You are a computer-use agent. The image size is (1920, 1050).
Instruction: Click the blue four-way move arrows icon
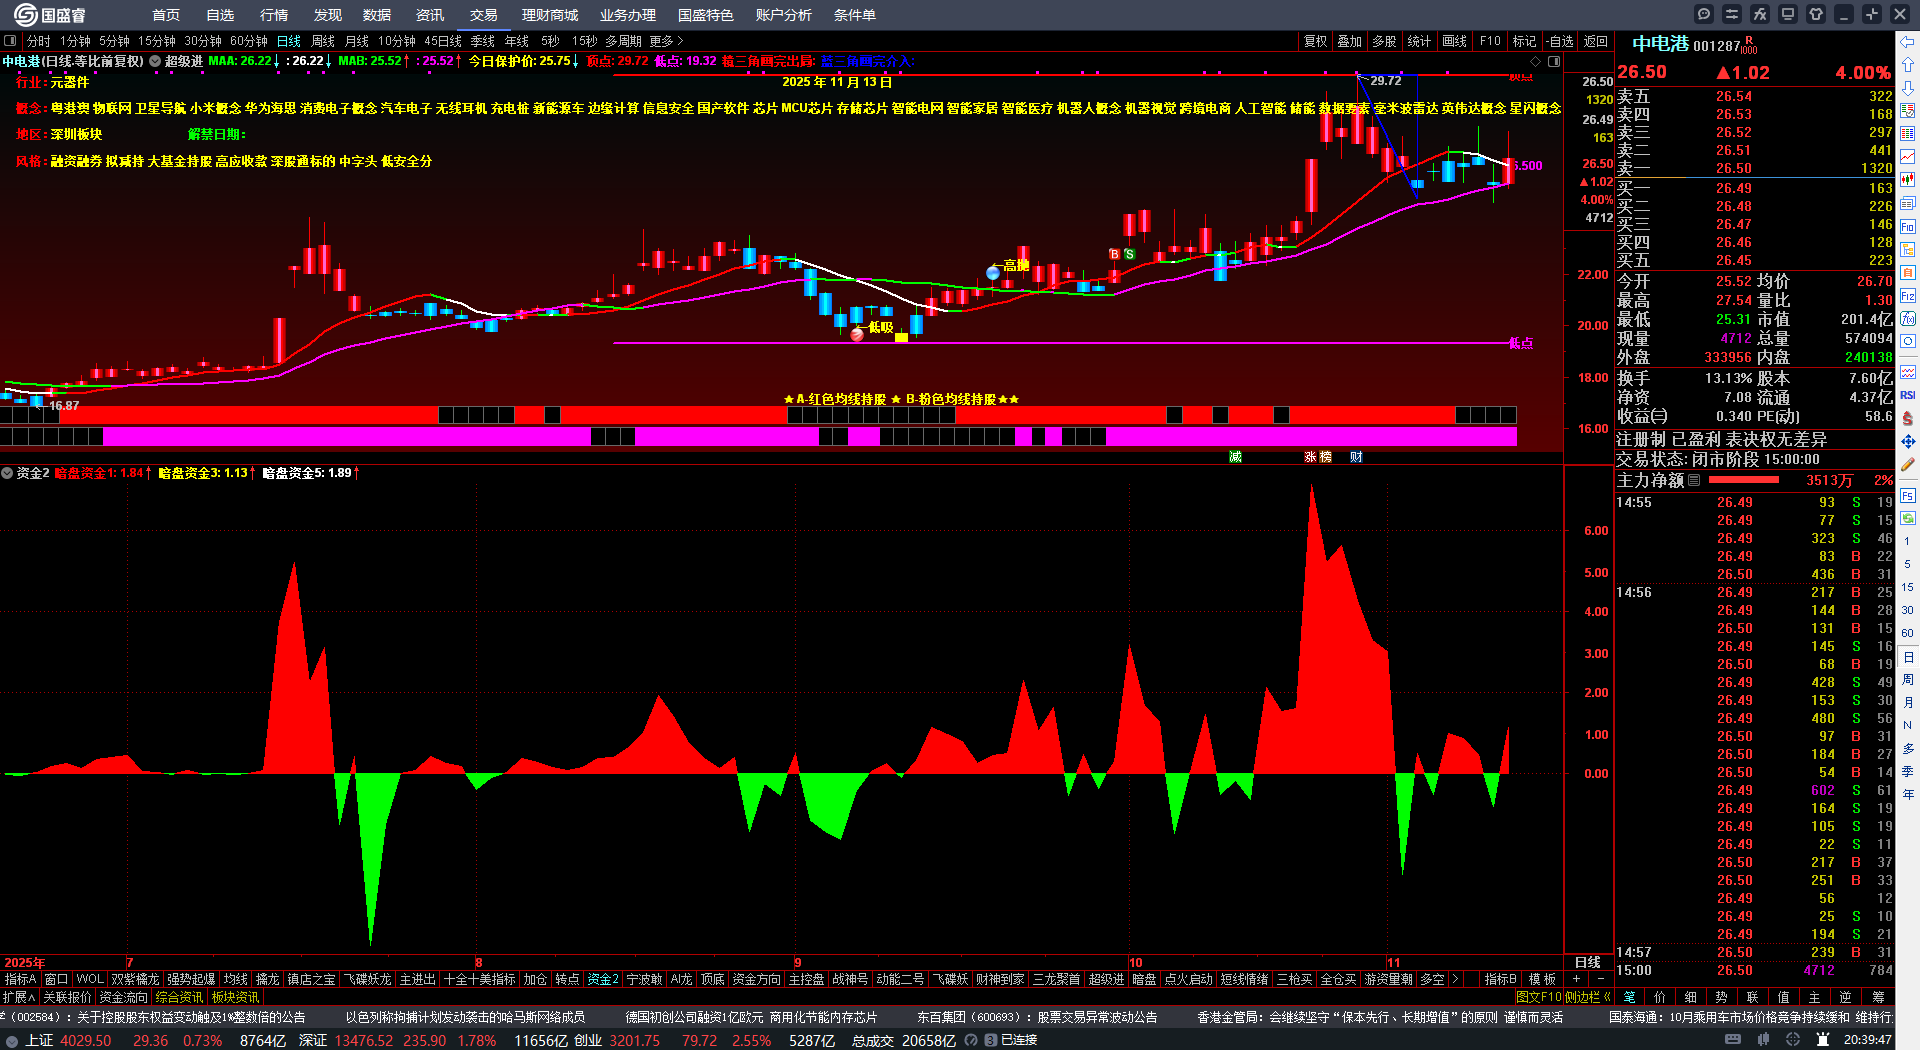(x=1908, y=441)
